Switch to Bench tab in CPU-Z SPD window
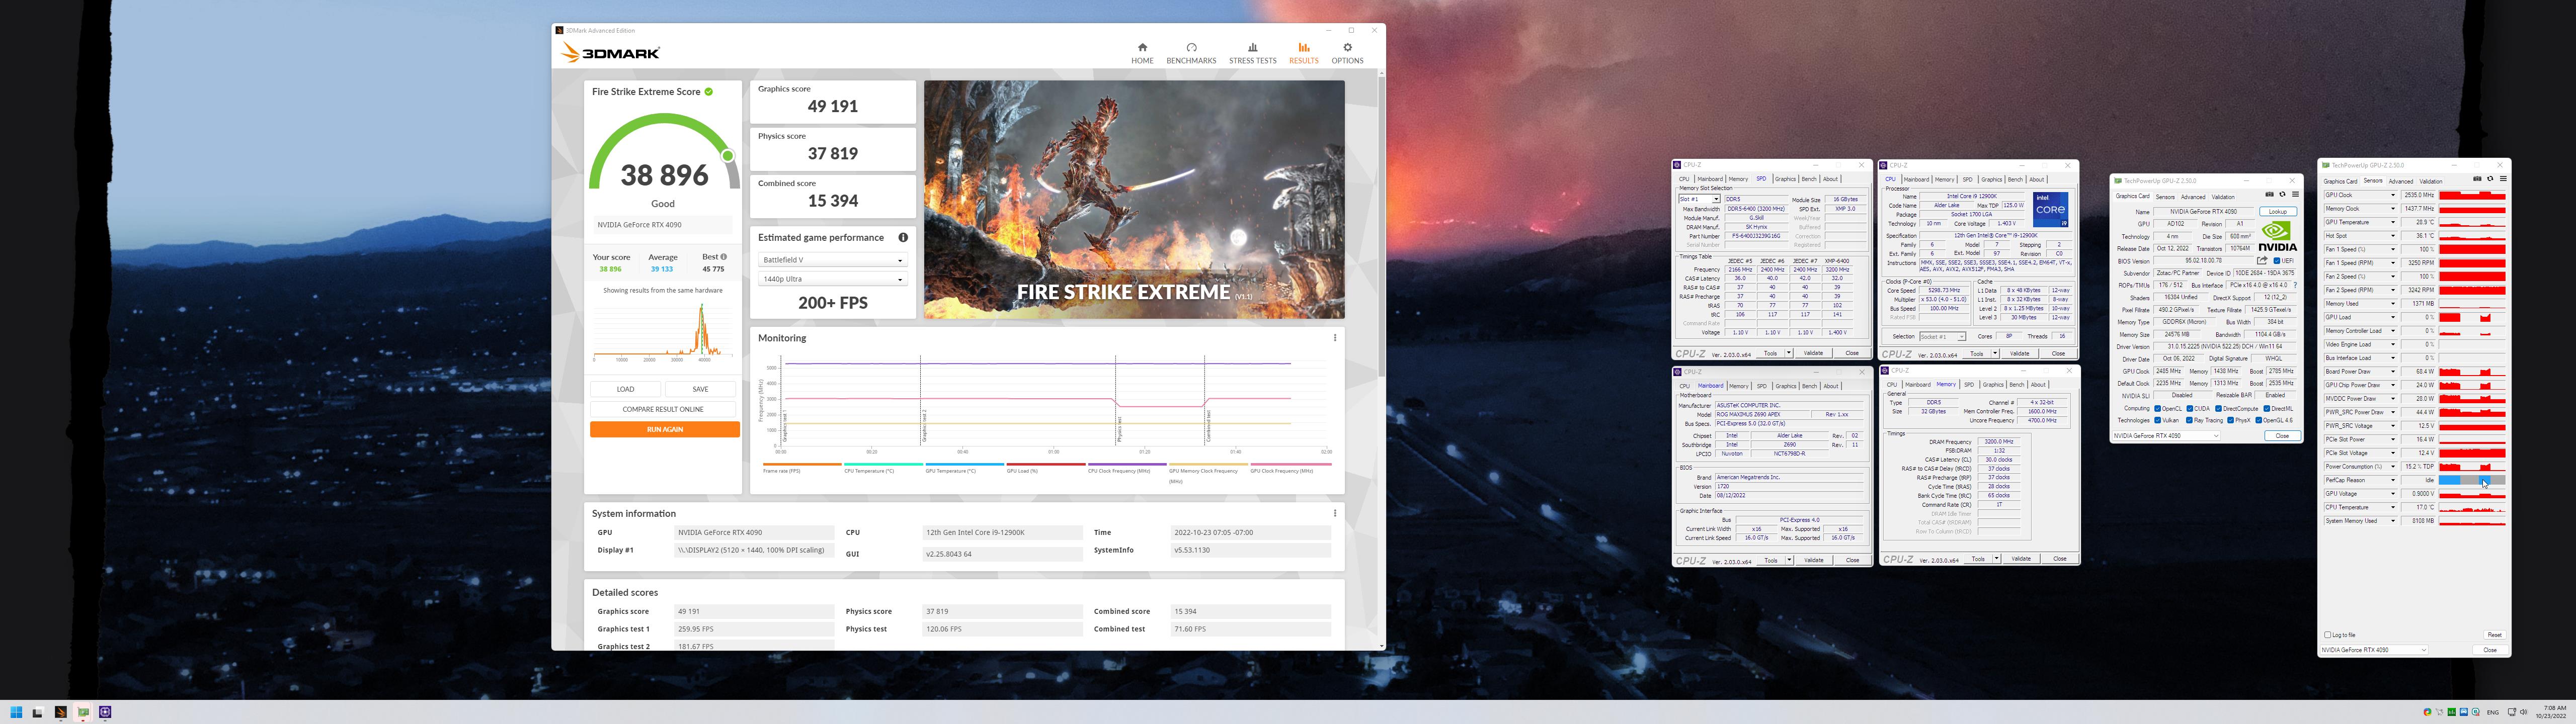2576x724 pixels. tap(1808, 179)
